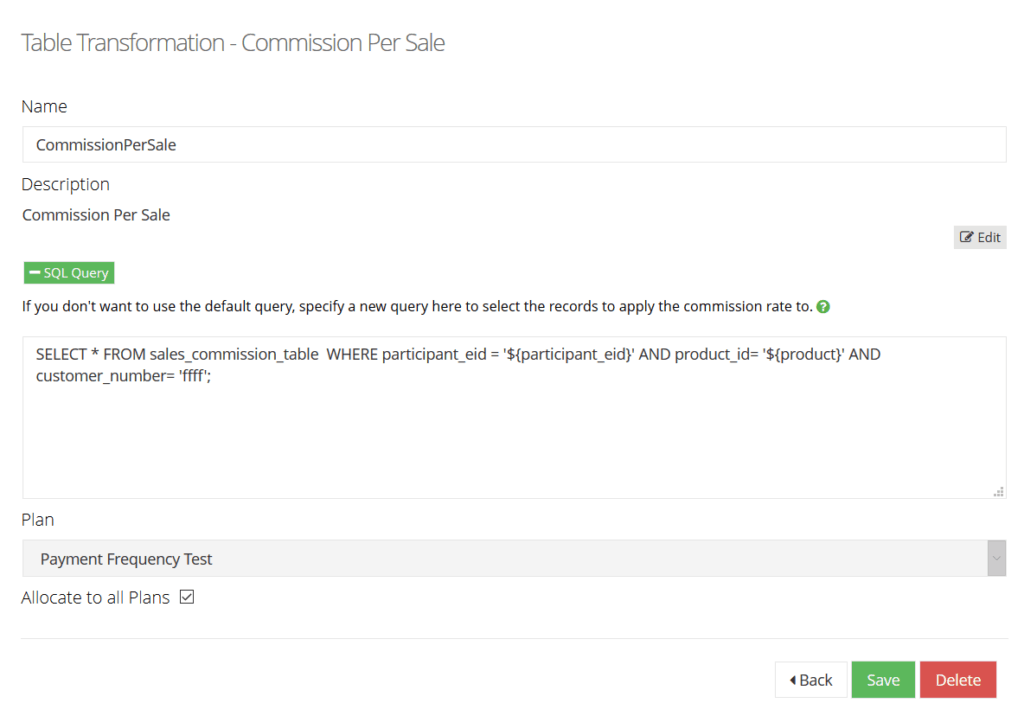Edit the description

pyautogui.click(x=980, y=237)
